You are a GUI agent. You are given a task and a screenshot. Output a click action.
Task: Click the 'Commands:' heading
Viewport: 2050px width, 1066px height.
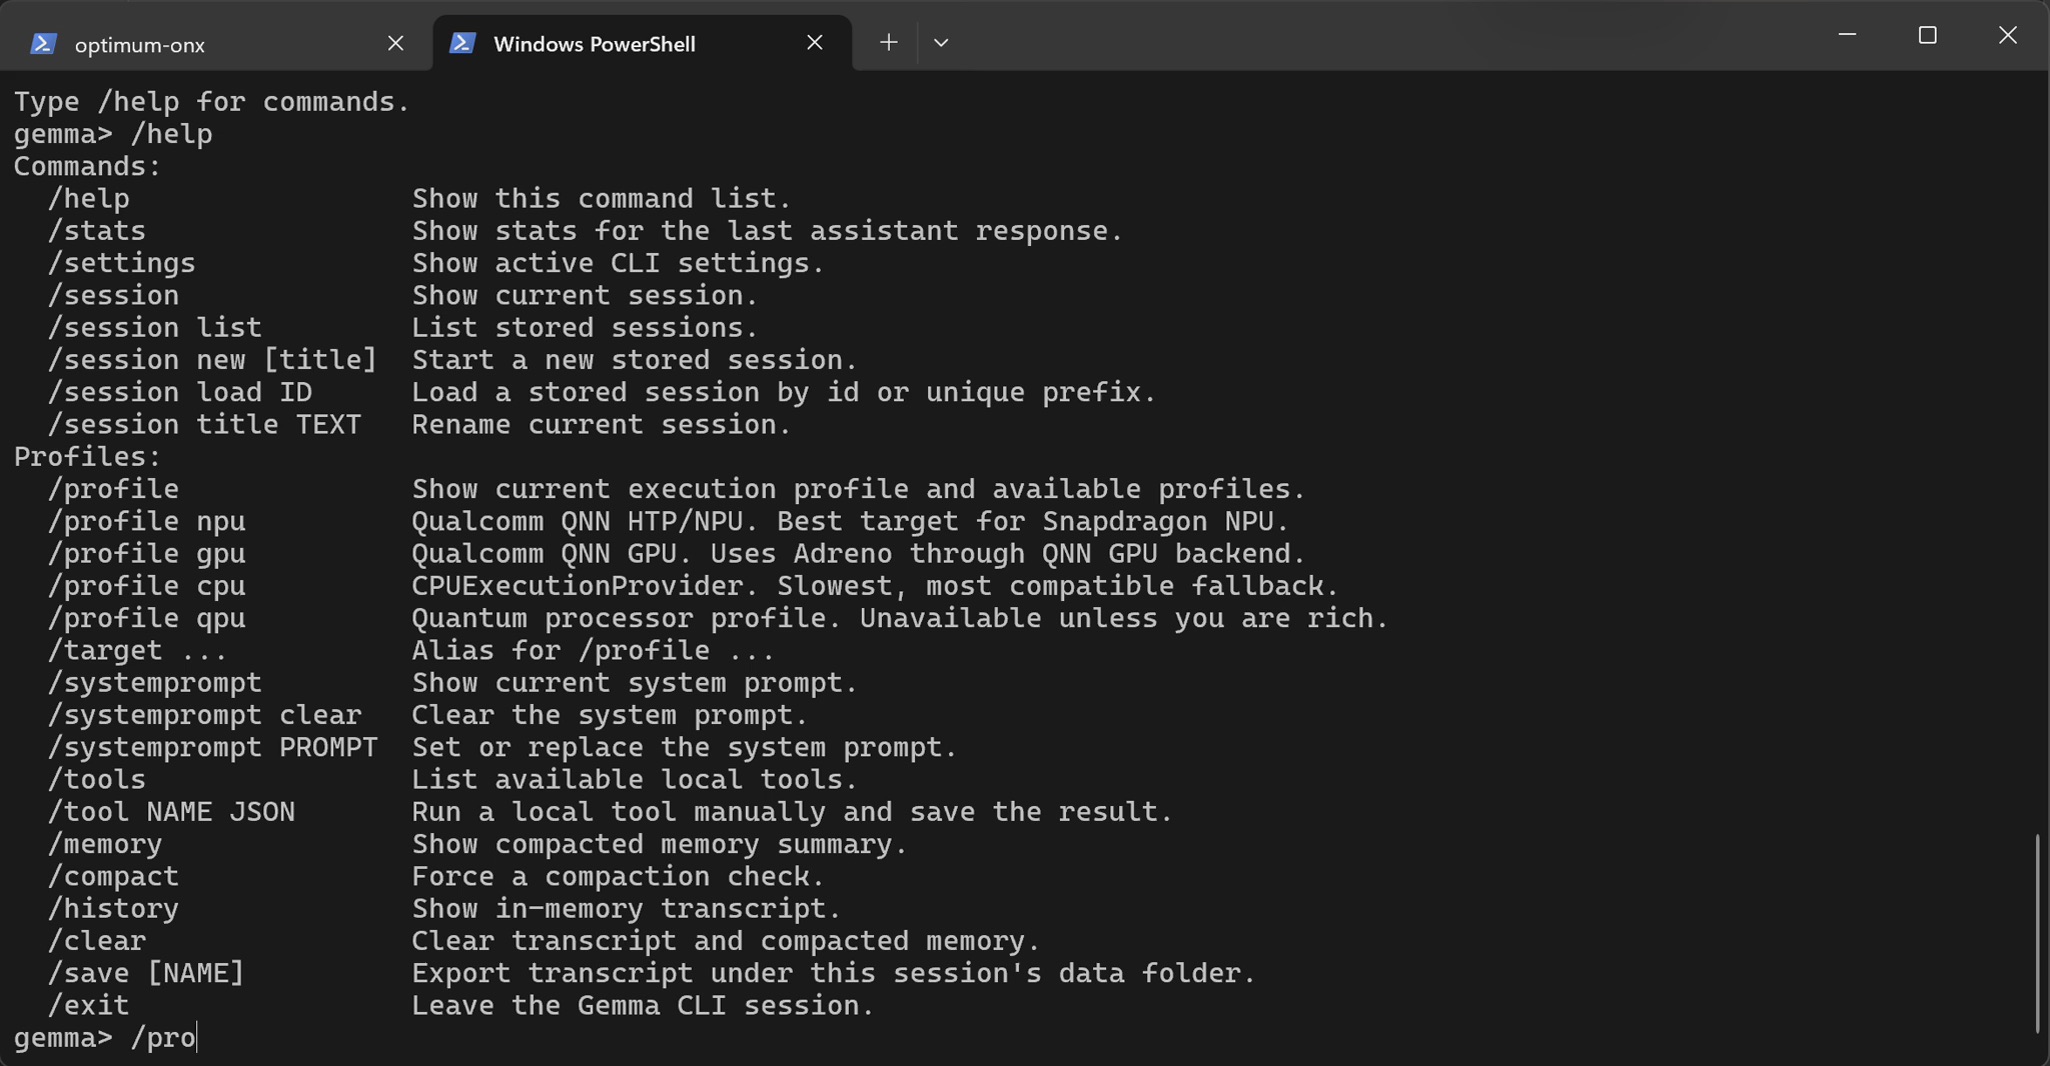click(87, 166)
